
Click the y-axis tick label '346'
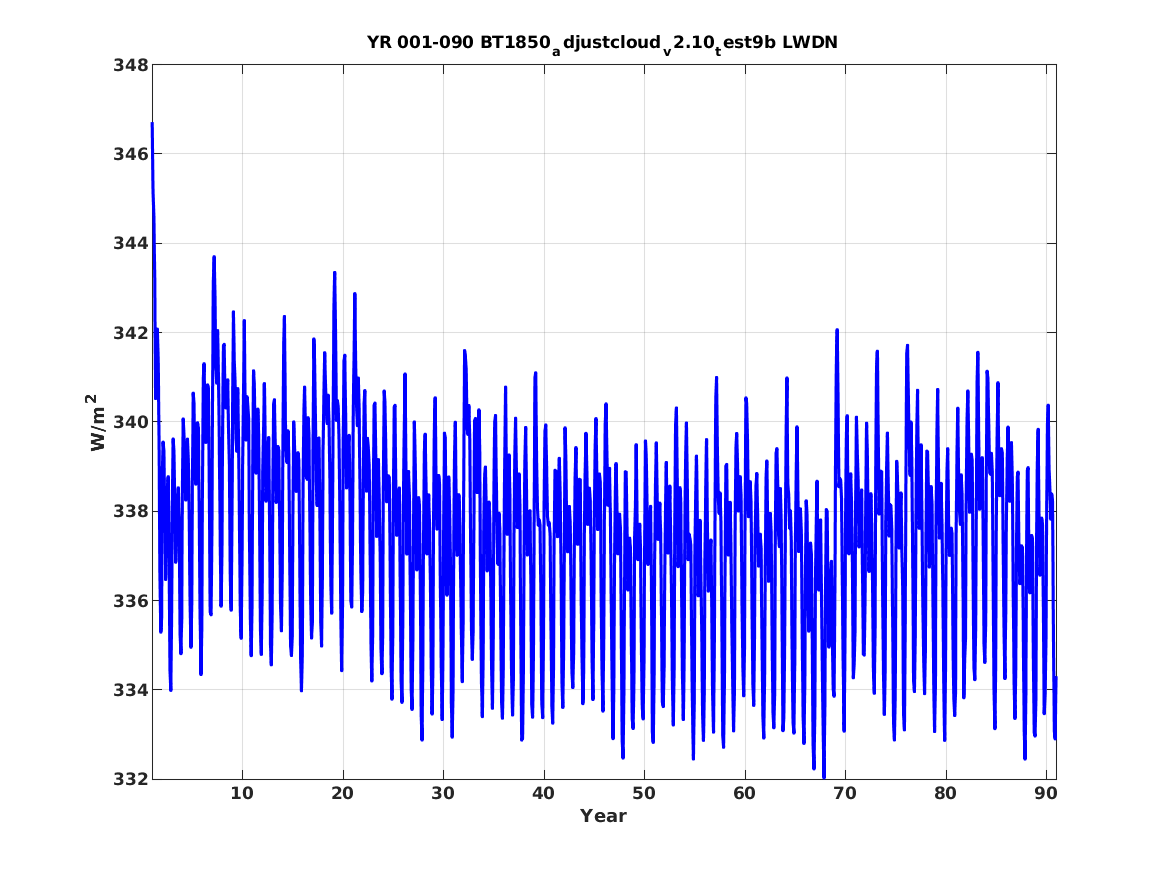click(x=130, y=155)
